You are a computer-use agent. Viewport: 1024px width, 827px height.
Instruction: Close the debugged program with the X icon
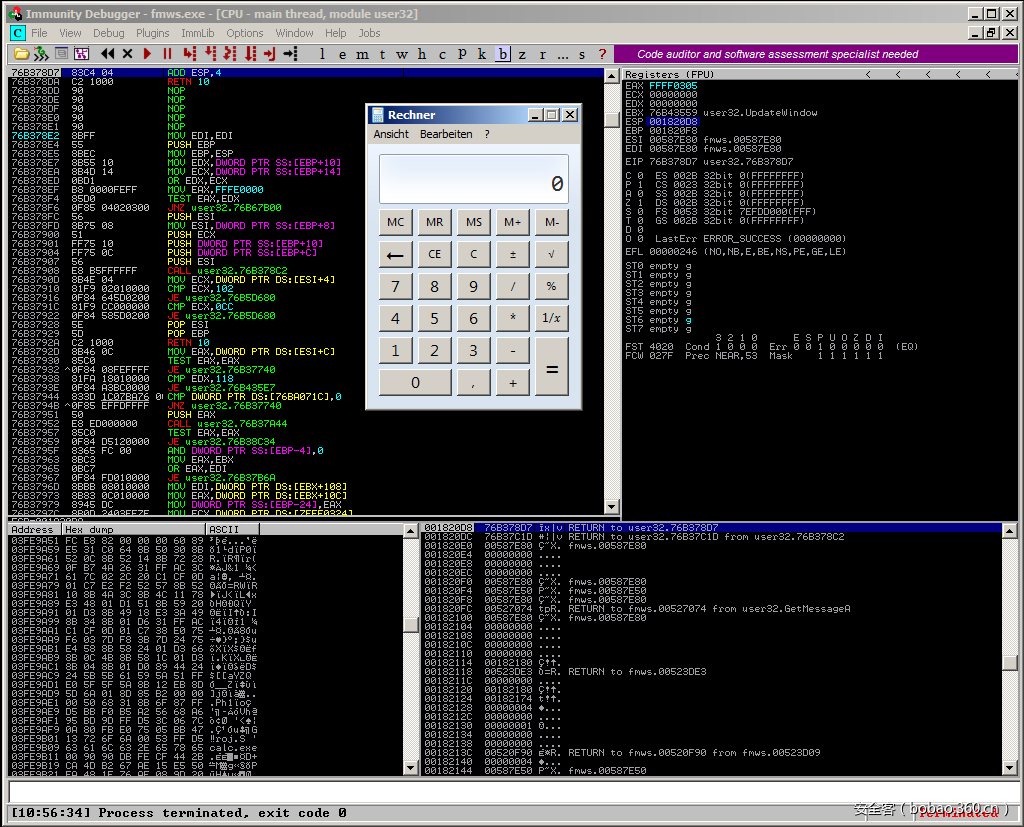(x=127, y=54)
